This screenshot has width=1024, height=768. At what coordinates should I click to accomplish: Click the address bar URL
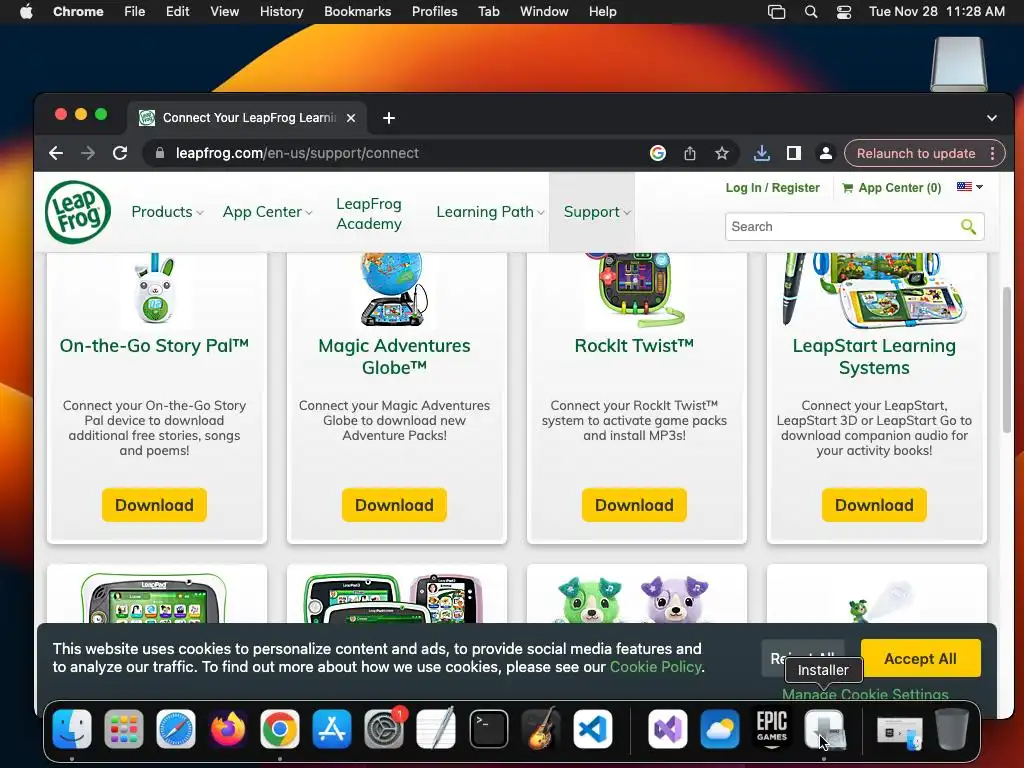(297, 153)
